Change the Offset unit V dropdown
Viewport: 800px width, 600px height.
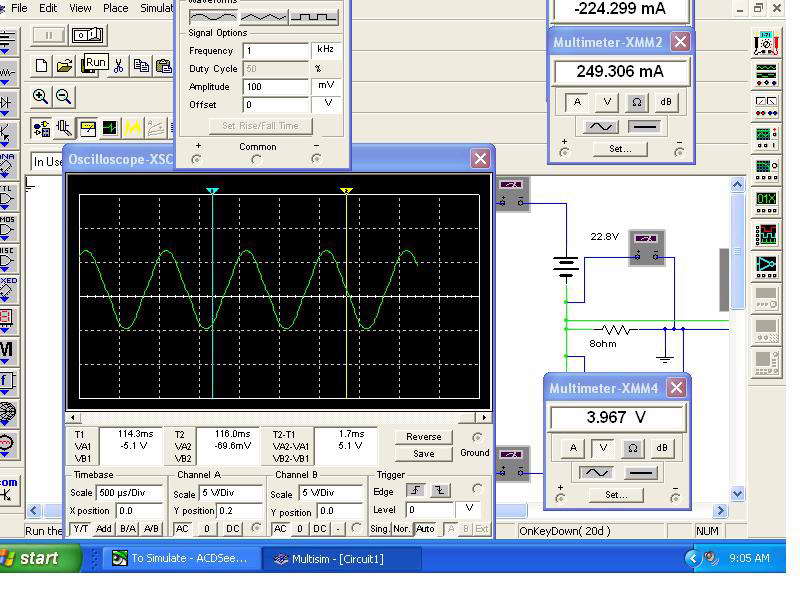(x=326, y=104)
